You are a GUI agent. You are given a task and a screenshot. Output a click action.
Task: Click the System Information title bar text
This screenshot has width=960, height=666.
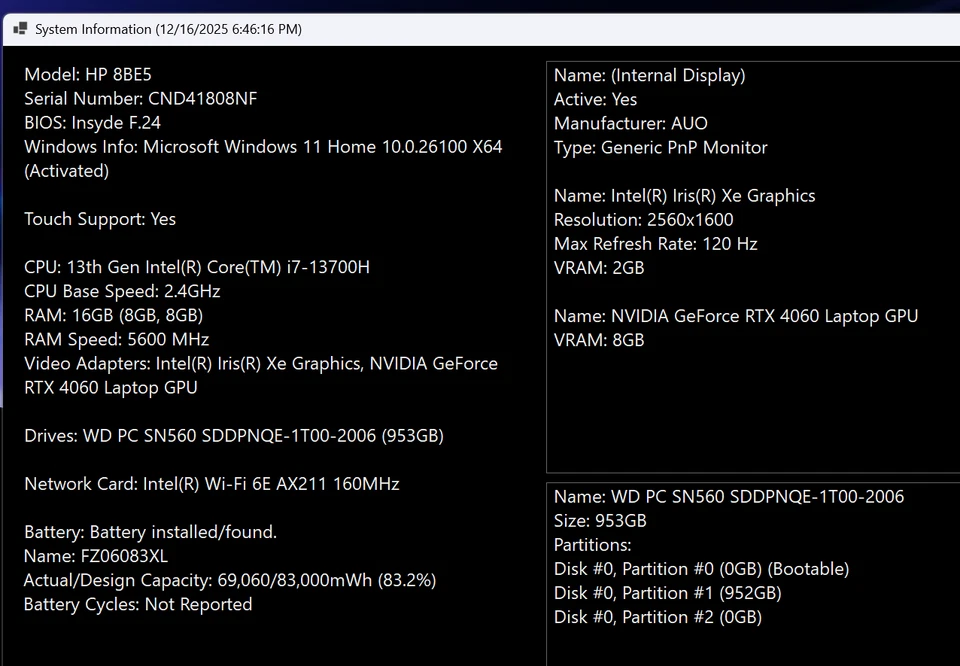(168, 29)
